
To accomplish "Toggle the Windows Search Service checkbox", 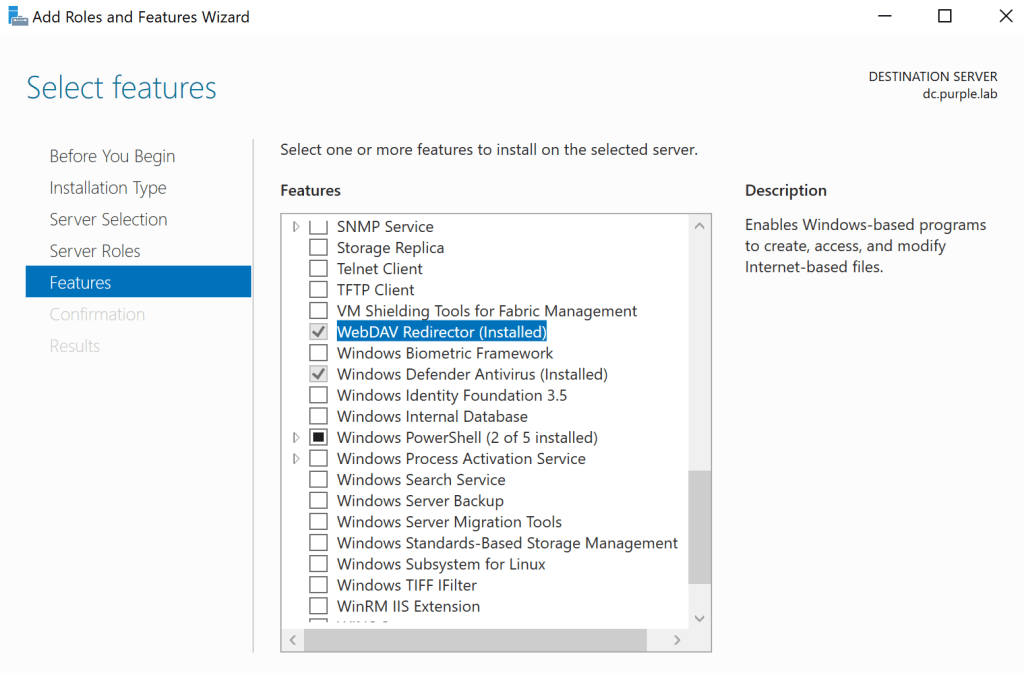I will tap(318, 480).
